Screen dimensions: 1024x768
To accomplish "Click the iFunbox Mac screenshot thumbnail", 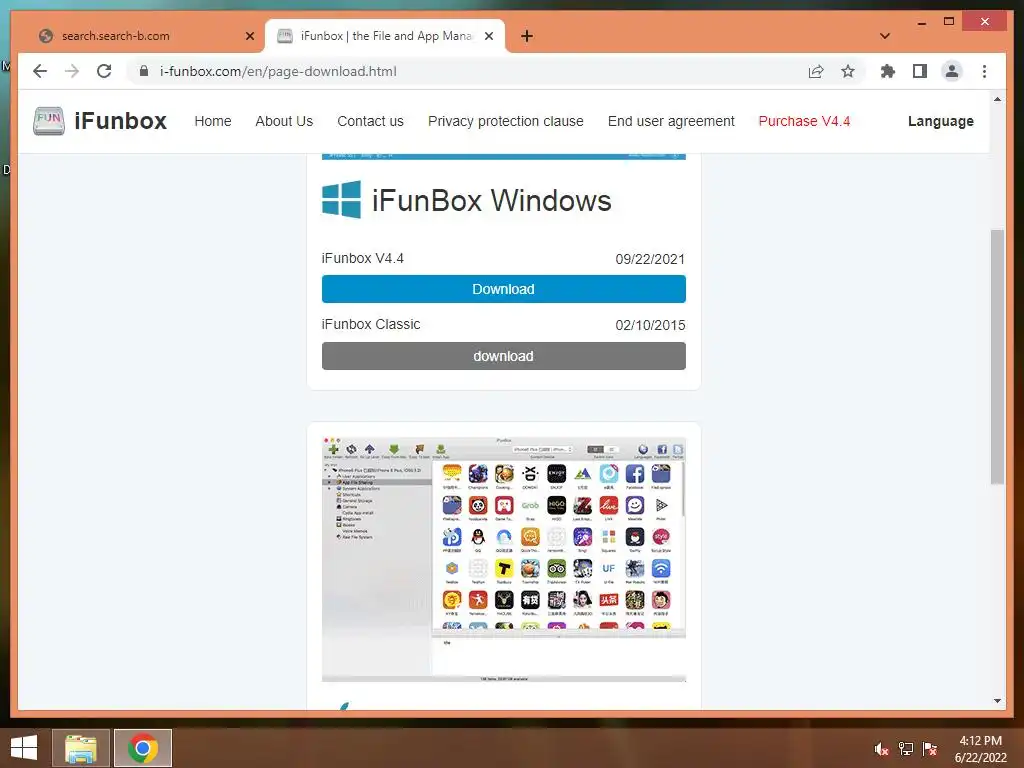I will tap(504, 560).
